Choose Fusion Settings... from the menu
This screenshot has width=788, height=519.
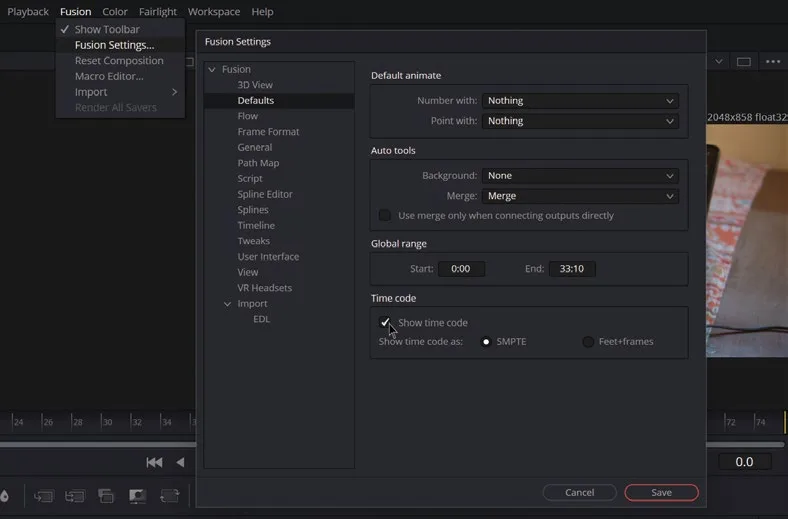(120, 45)
